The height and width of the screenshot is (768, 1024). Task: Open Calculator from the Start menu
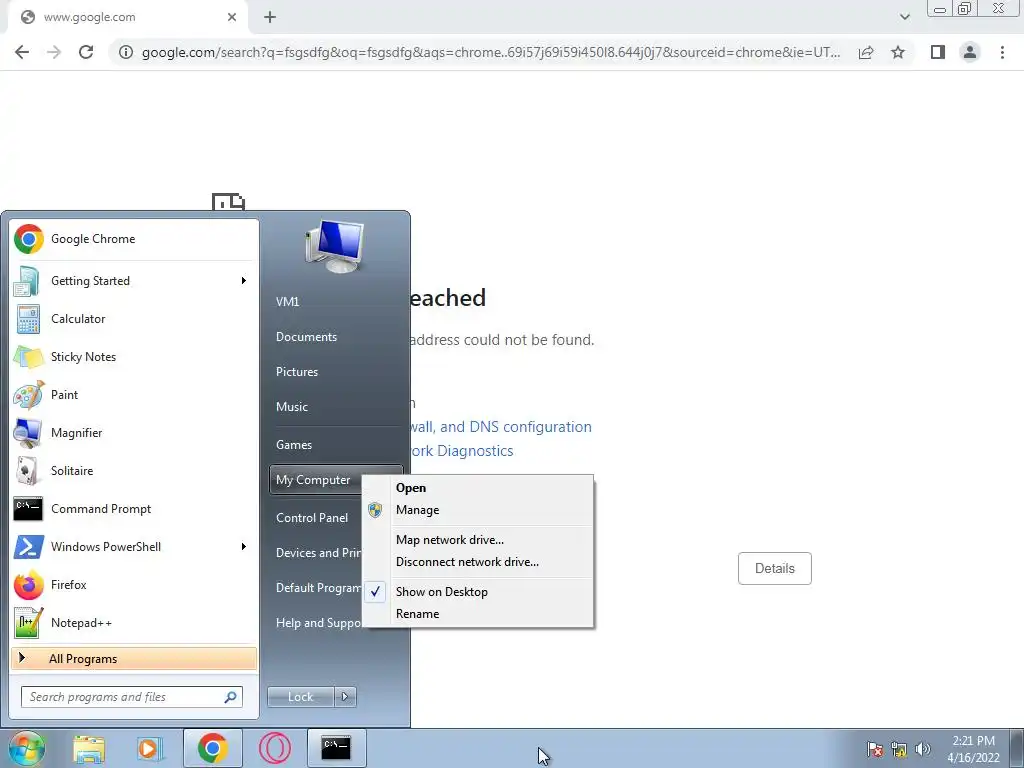(x=134, y=319)
